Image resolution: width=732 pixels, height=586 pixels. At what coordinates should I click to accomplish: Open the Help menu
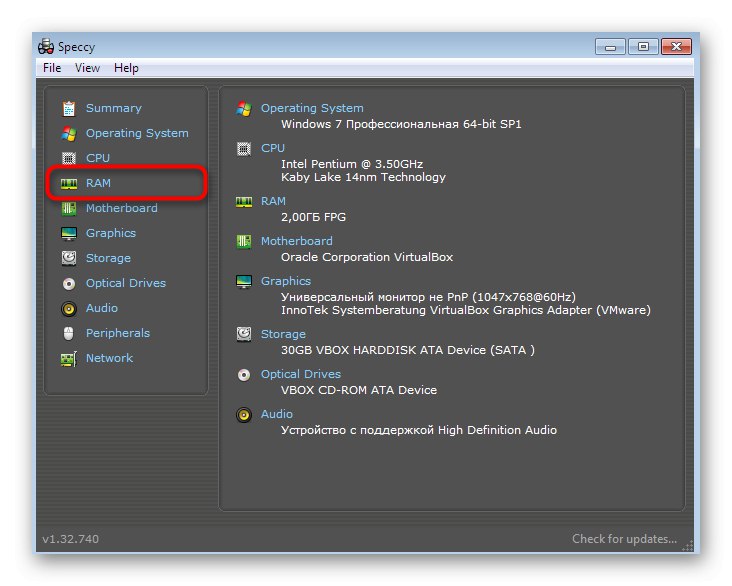(126, 68)
